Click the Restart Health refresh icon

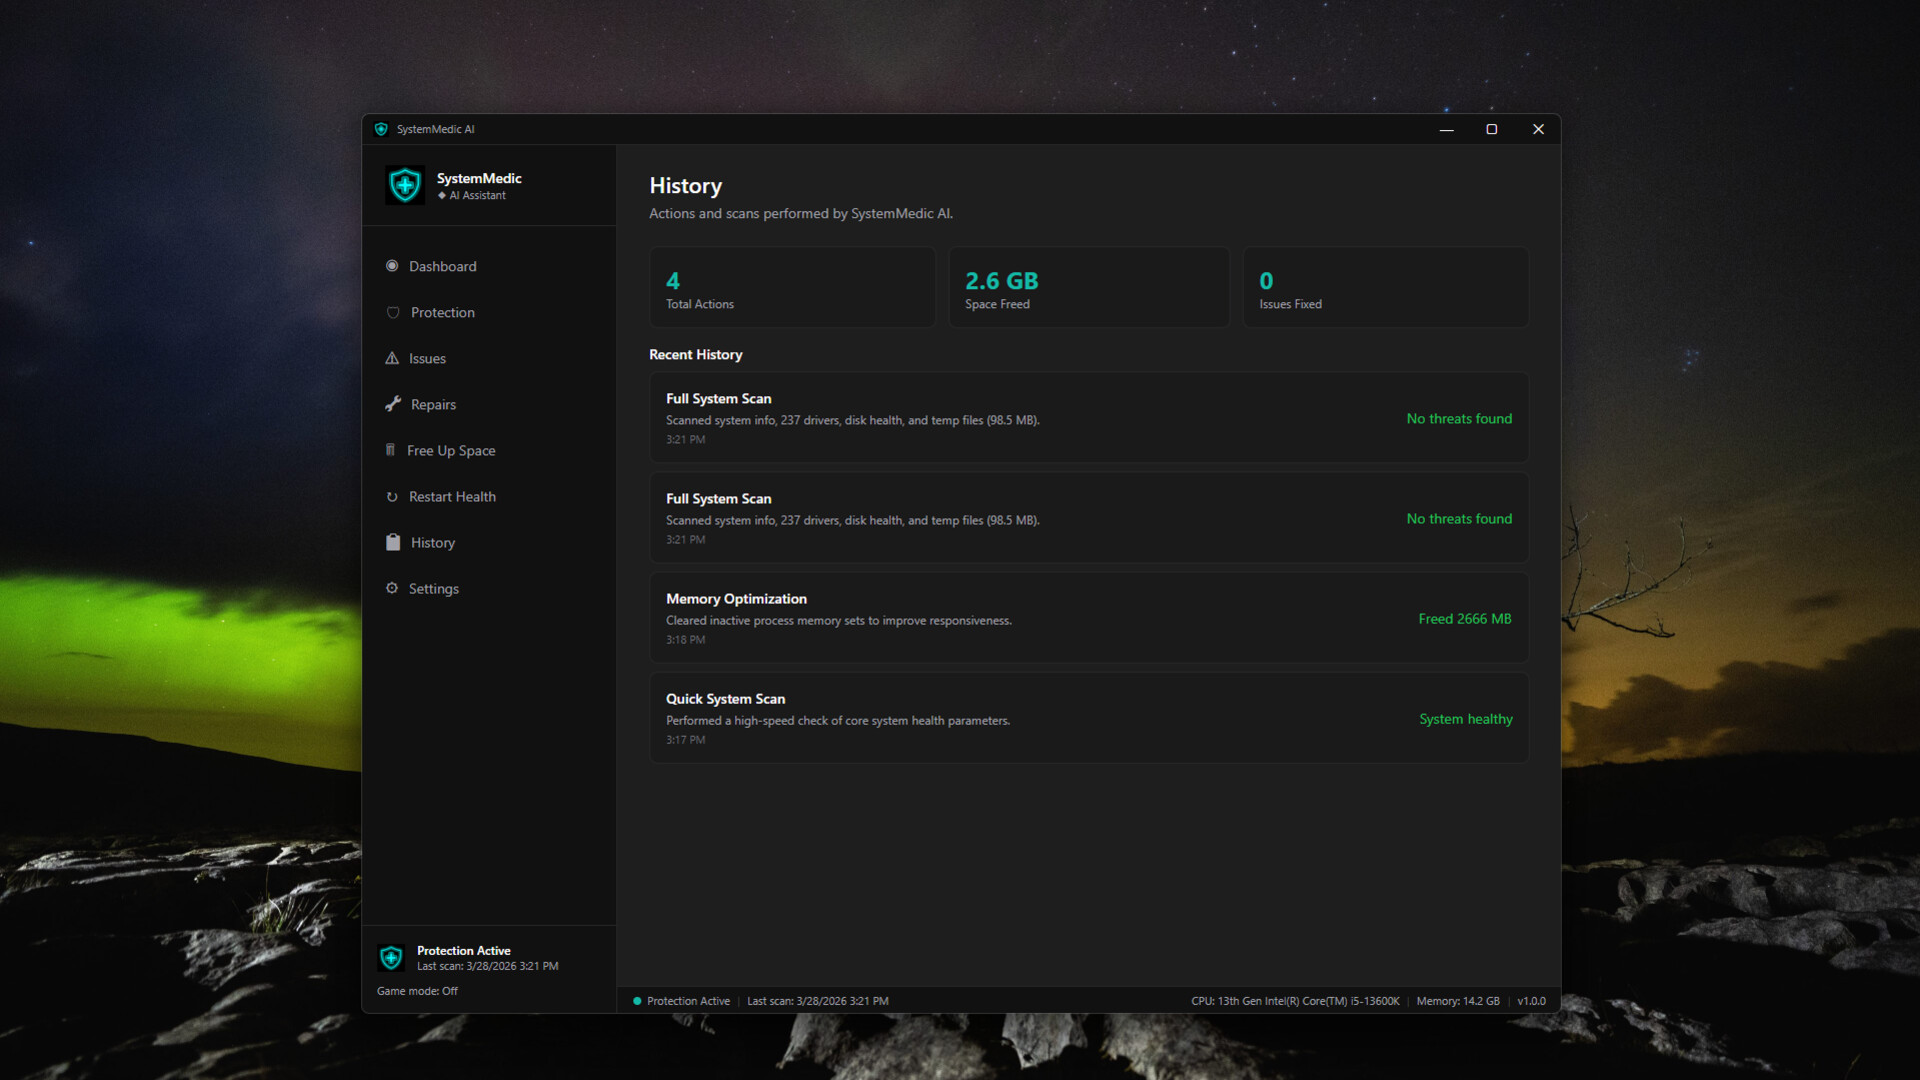392,497
